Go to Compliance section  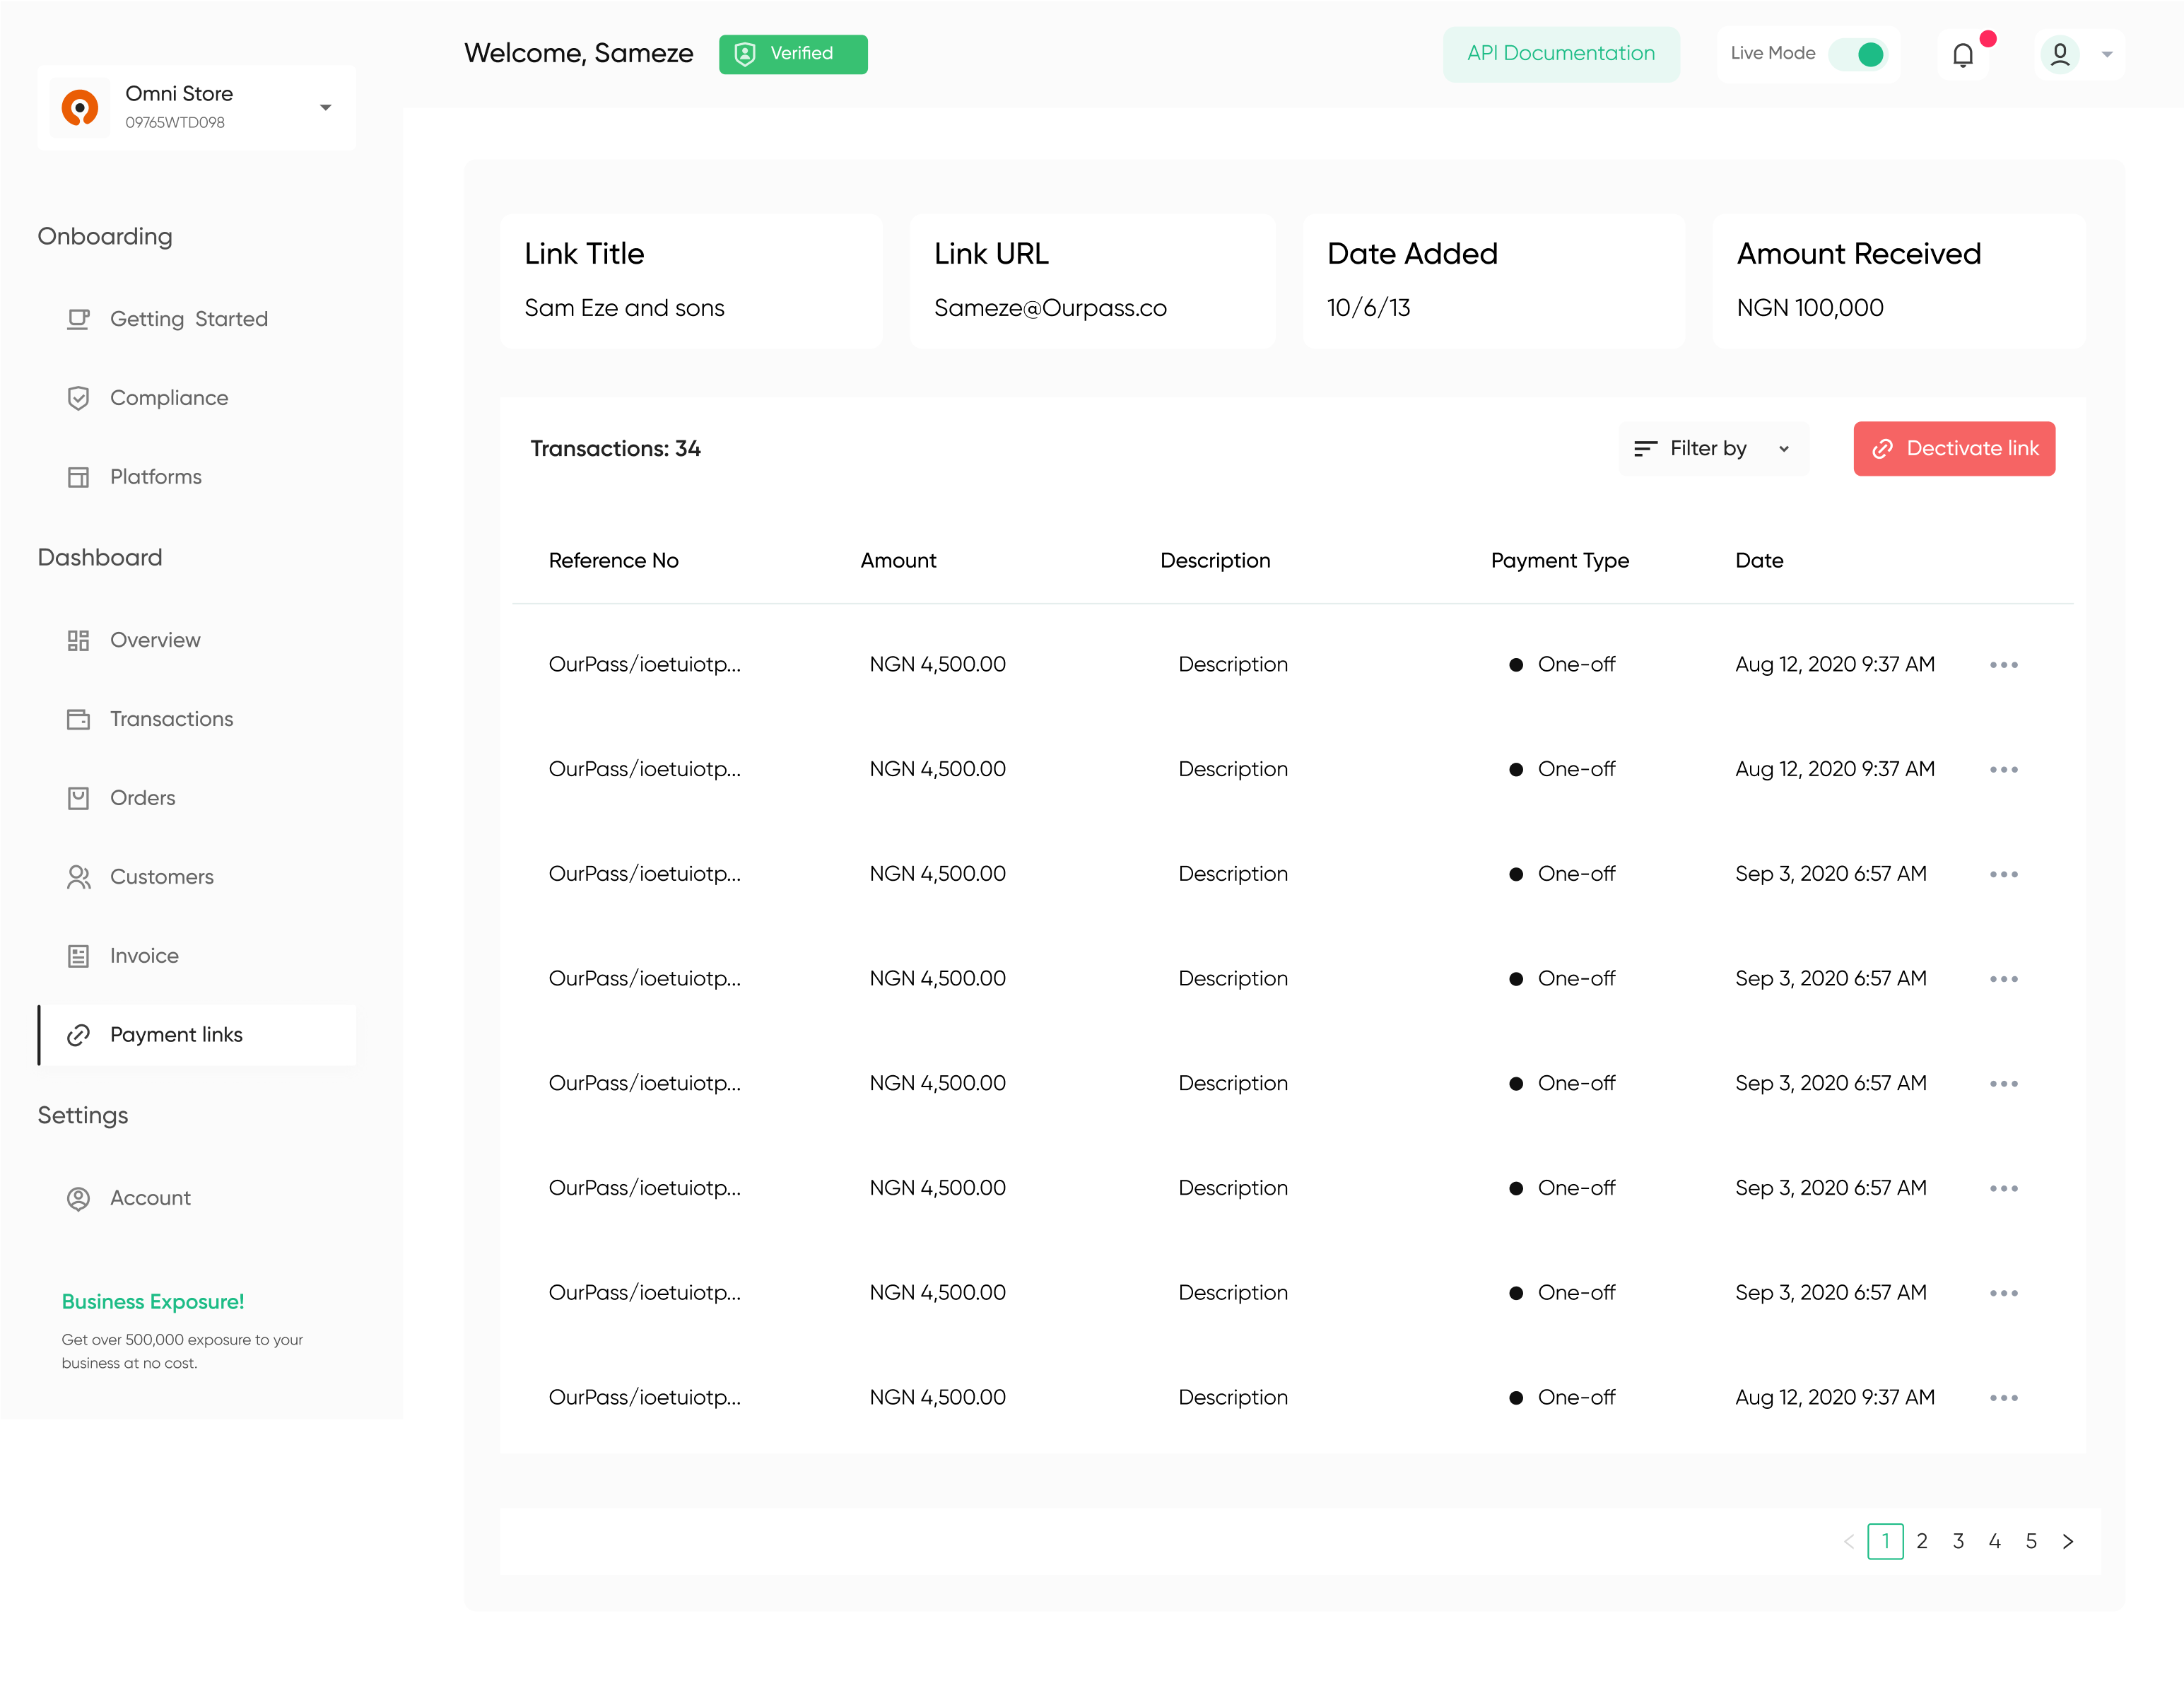click(x=169, y=398)
